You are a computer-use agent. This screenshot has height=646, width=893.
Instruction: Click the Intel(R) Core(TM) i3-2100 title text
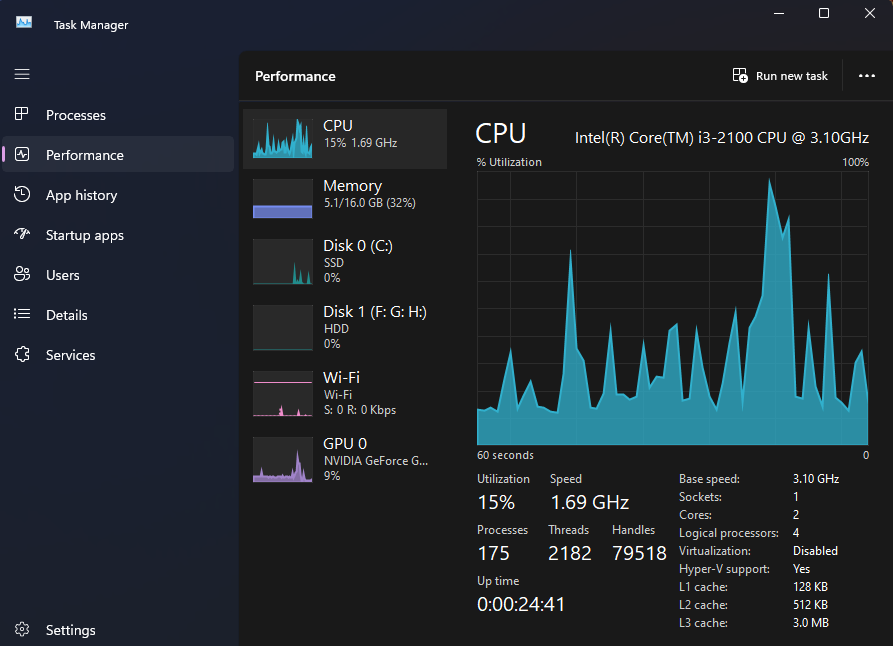click(722, 138)
